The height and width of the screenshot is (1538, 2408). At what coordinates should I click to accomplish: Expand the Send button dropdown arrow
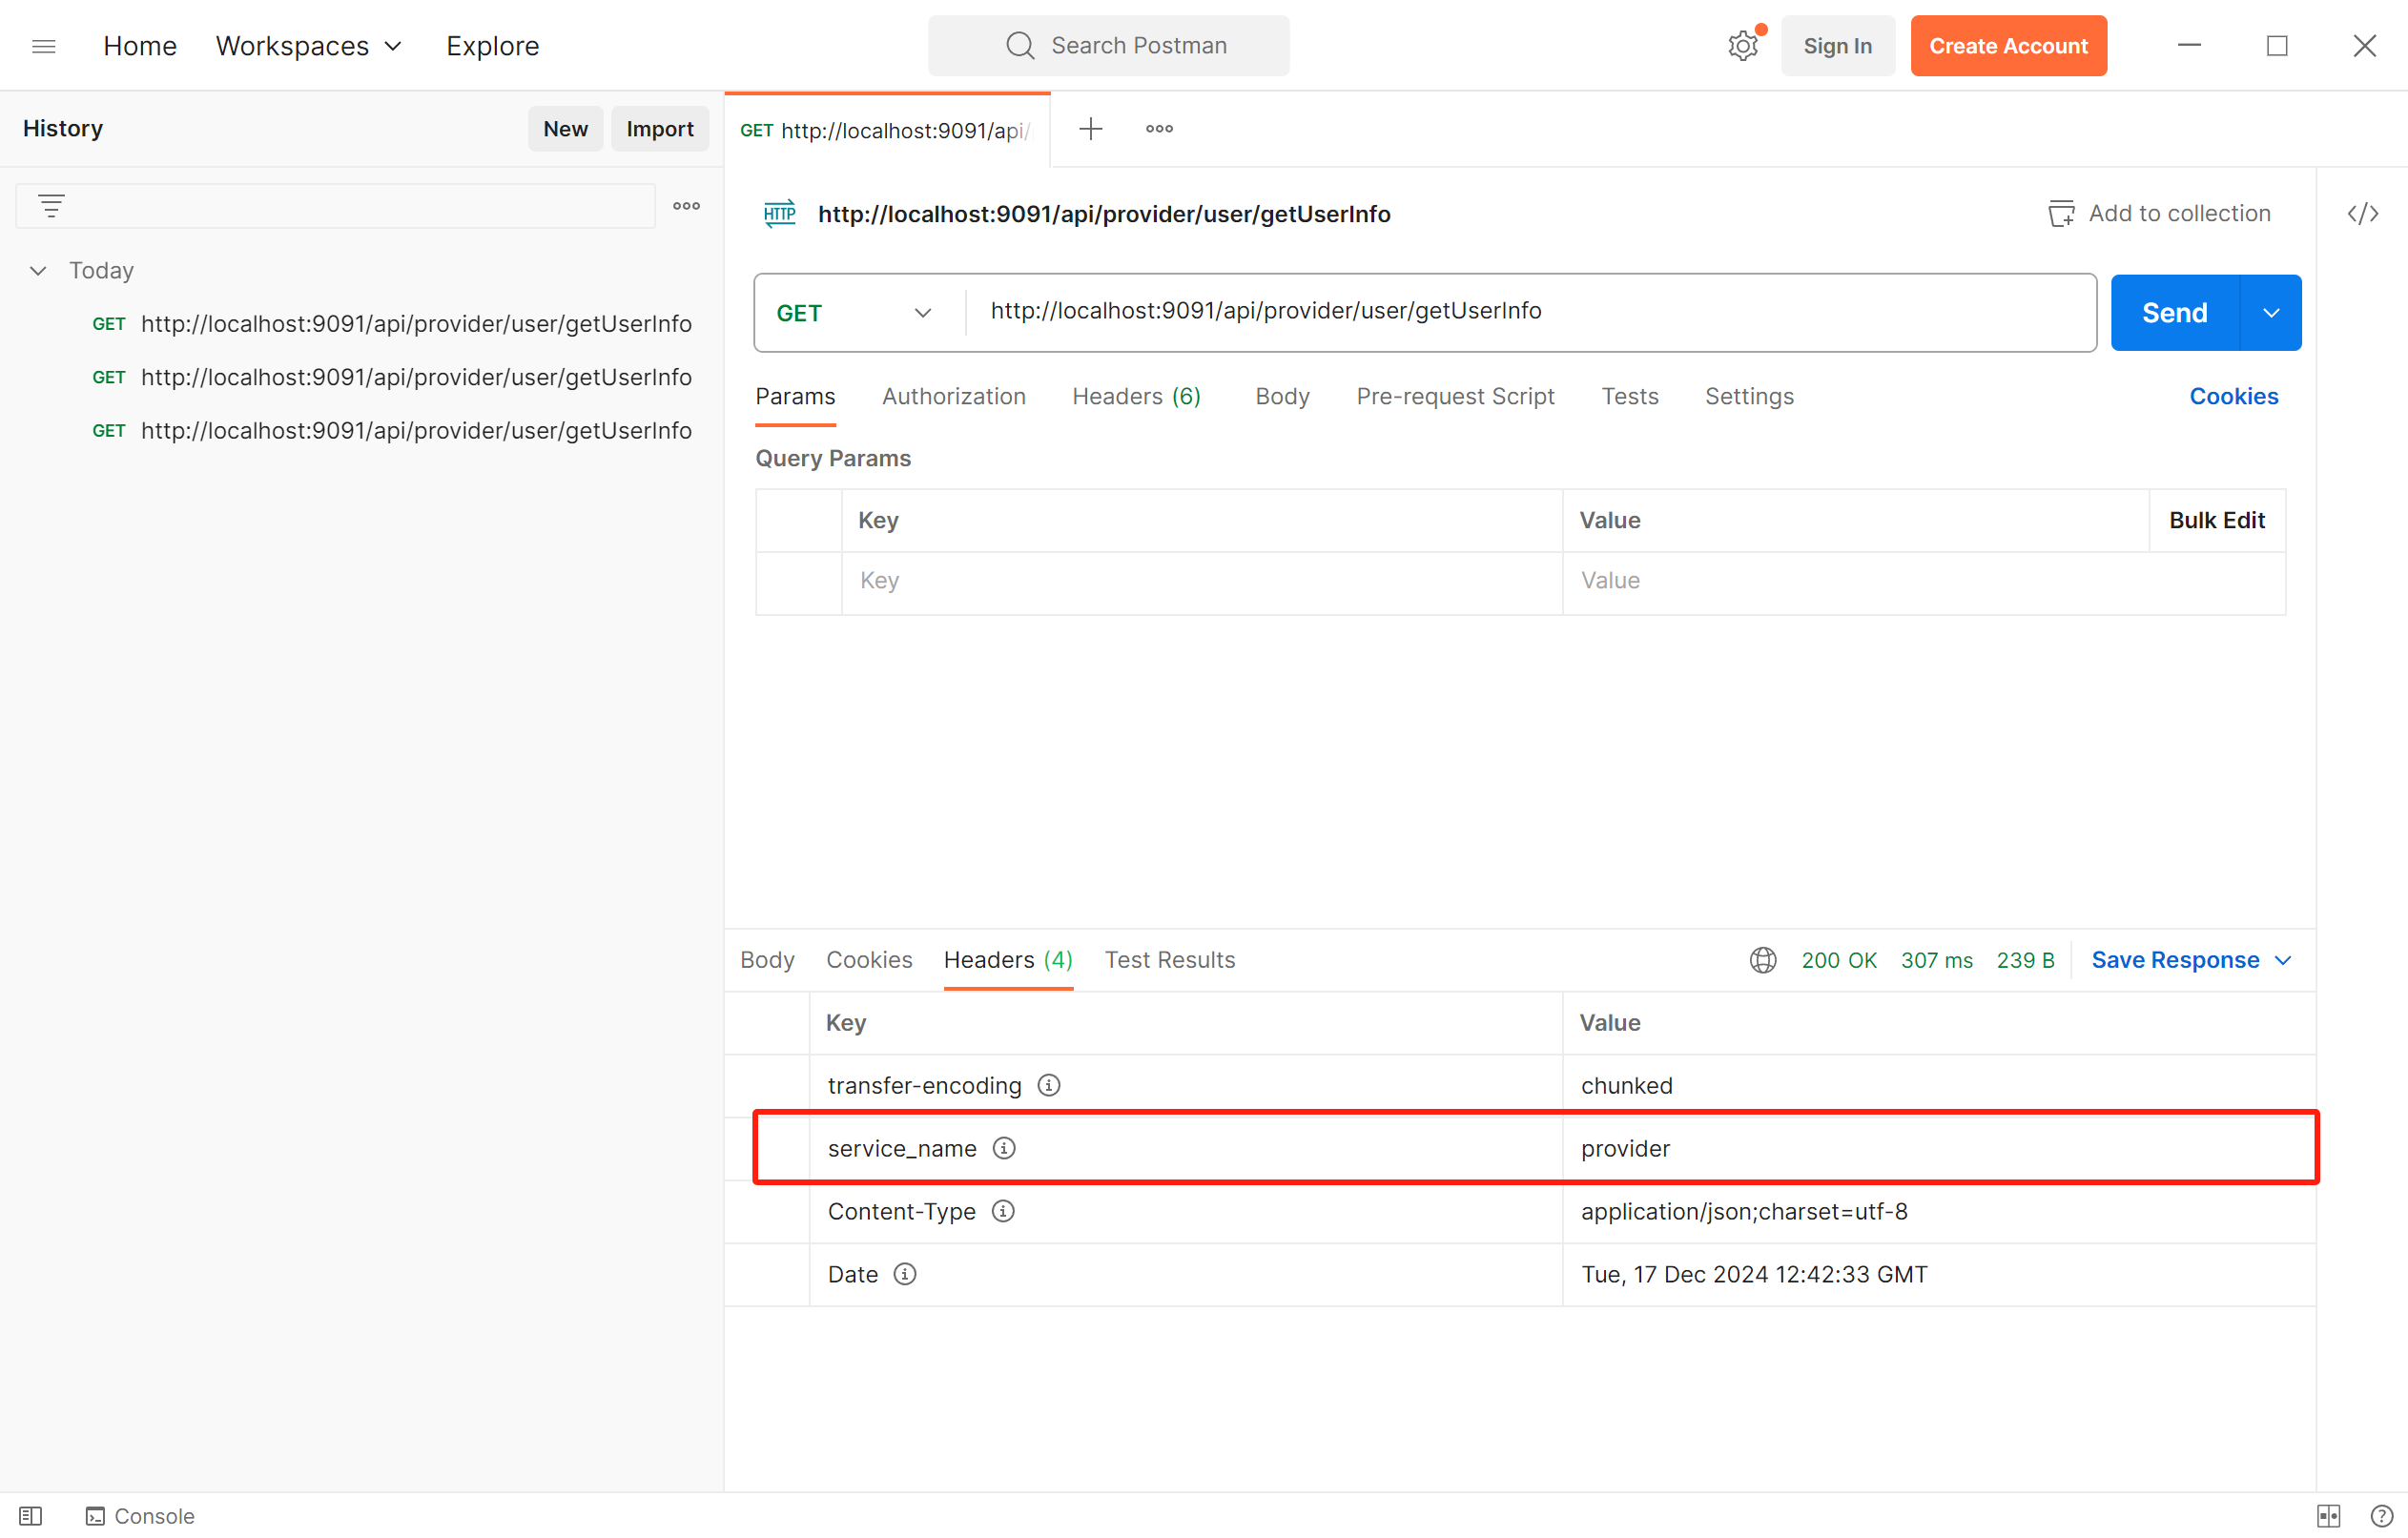(x=2271, y=313)
